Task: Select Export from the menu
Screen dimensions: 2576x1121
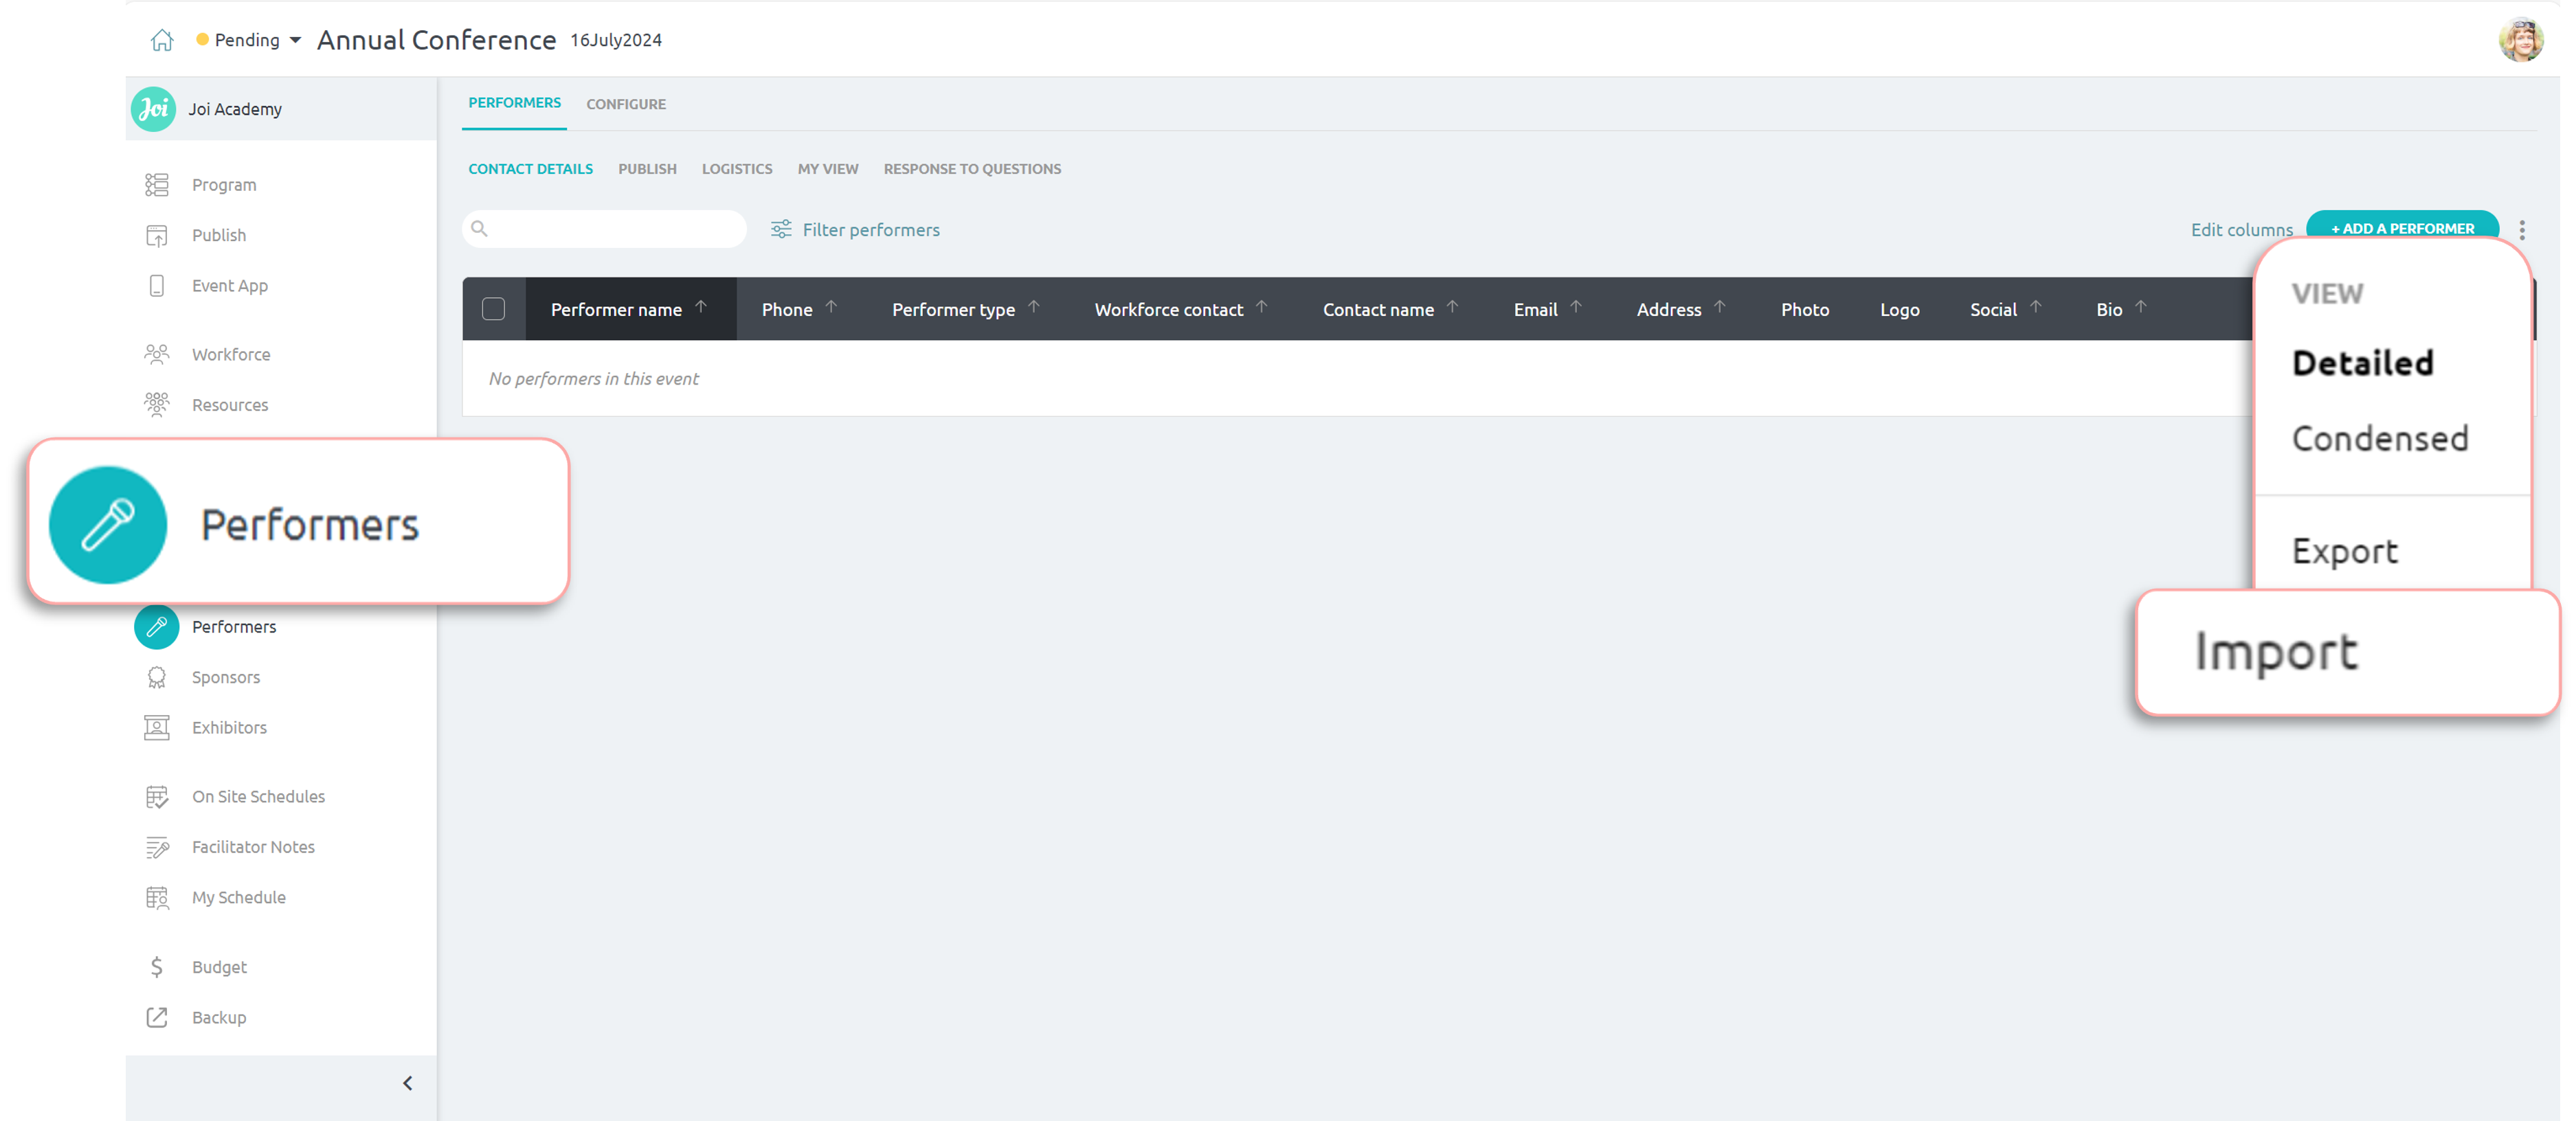Action: 2344,551
